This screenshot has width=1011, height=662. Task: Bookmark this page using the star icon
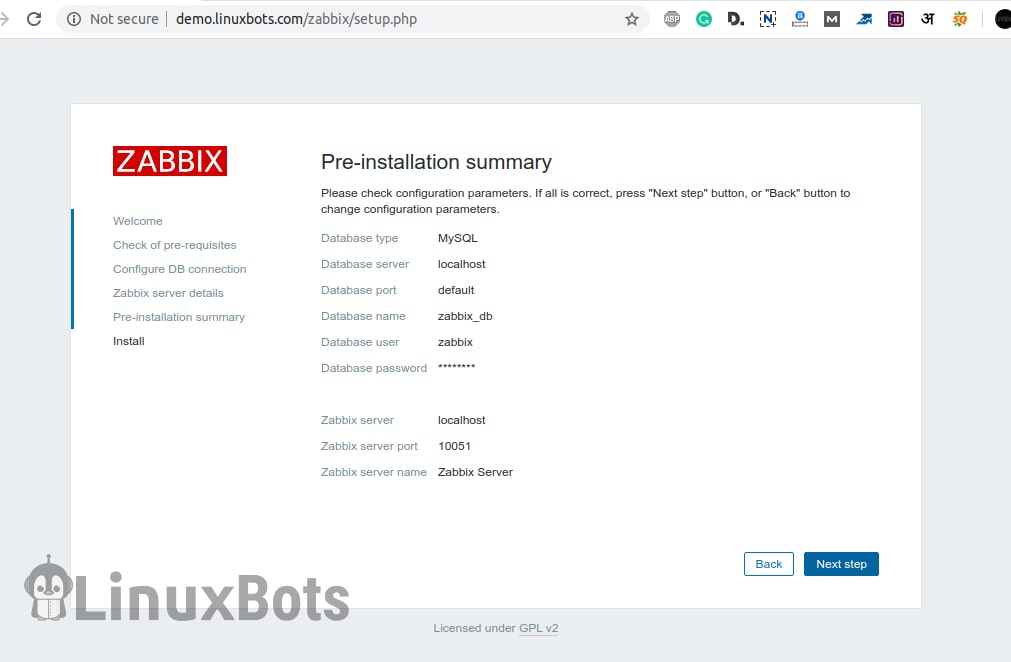click(632, 18)
